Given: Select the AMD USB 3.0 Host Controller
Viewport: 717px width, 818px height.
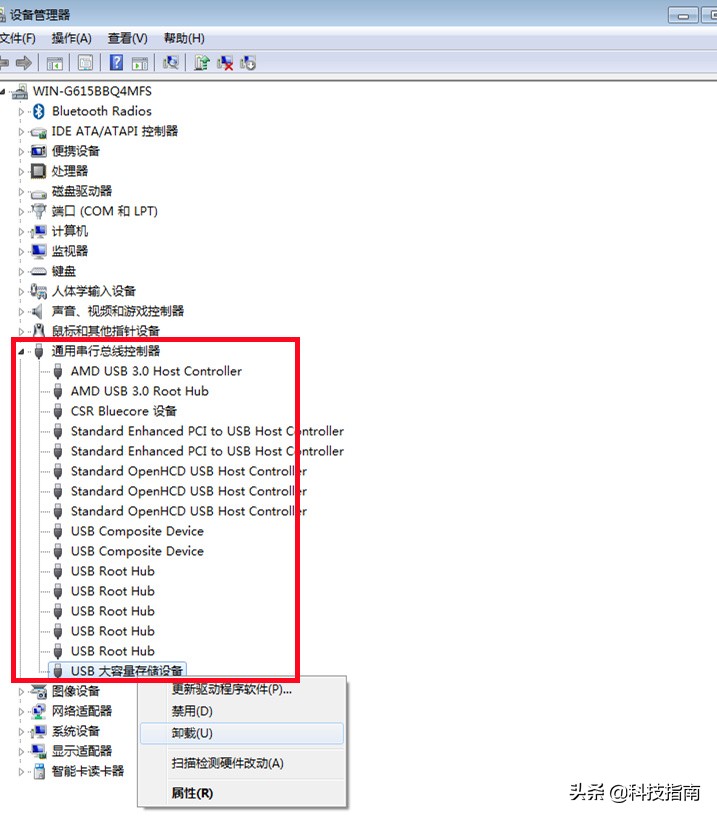Looking at the screenshot, I should tap(155, 371).
